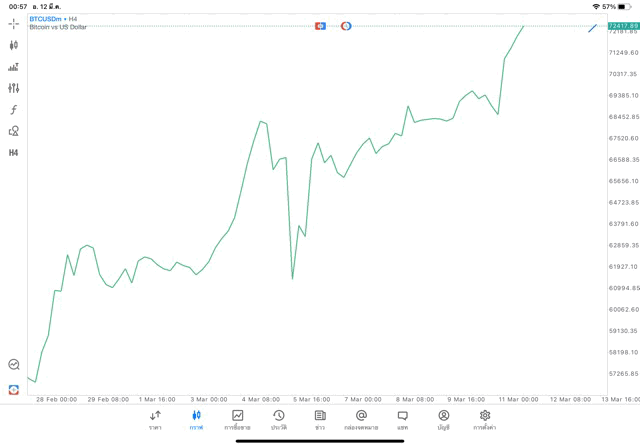Open the drawing objects shapes icon

[13, 131]
